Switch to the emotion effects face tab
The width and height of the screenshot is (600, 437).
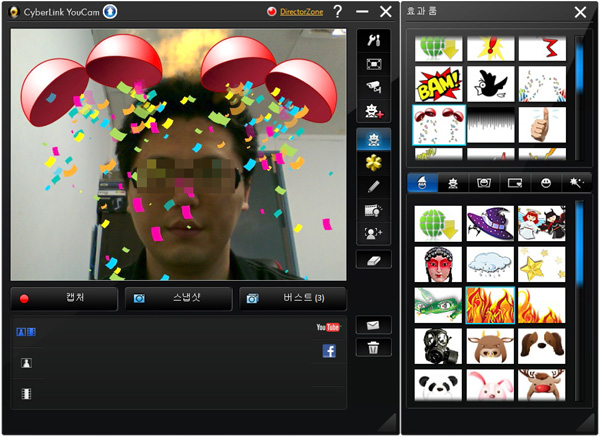tap(453, 183)
